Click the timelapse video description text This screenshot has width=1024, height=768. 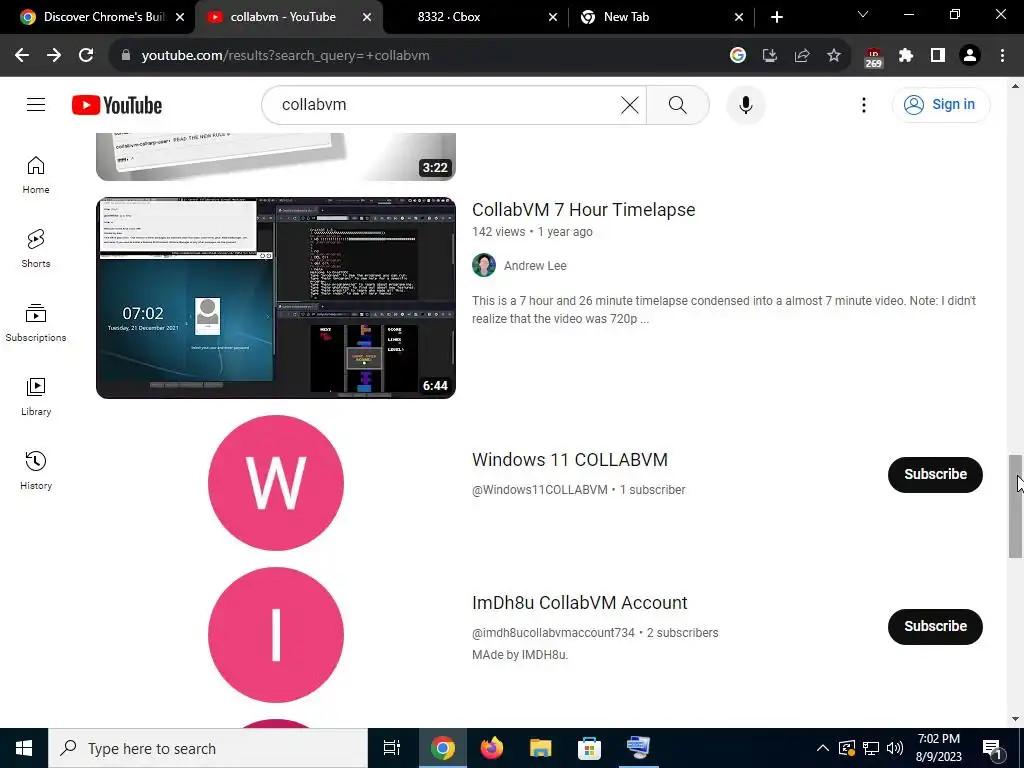coord(724,310)
